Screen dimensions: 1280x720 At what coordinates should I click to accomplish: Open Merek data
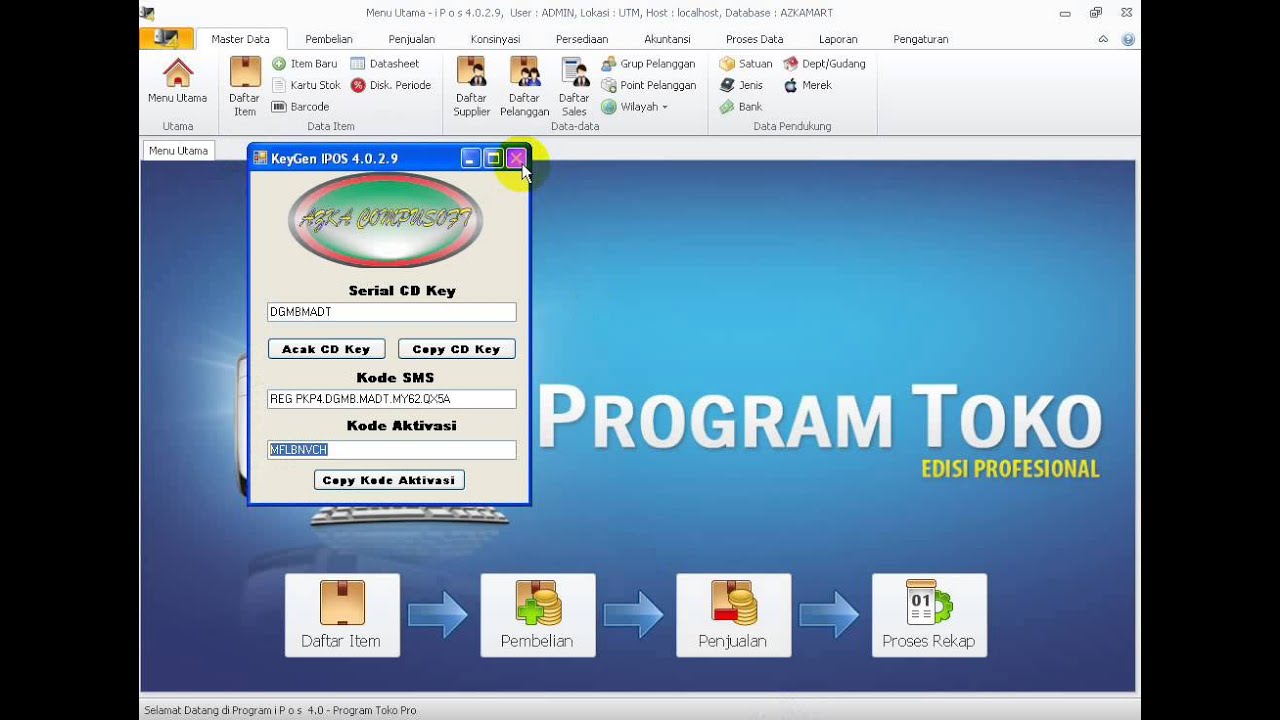[x=808, y=85]
